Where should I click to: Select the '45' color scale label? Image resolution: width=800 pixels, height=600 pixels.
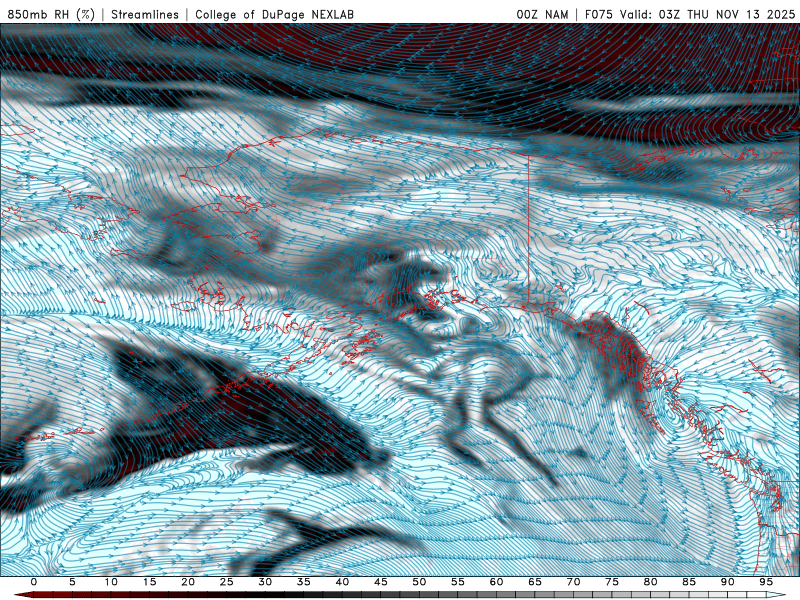[381, 582]
